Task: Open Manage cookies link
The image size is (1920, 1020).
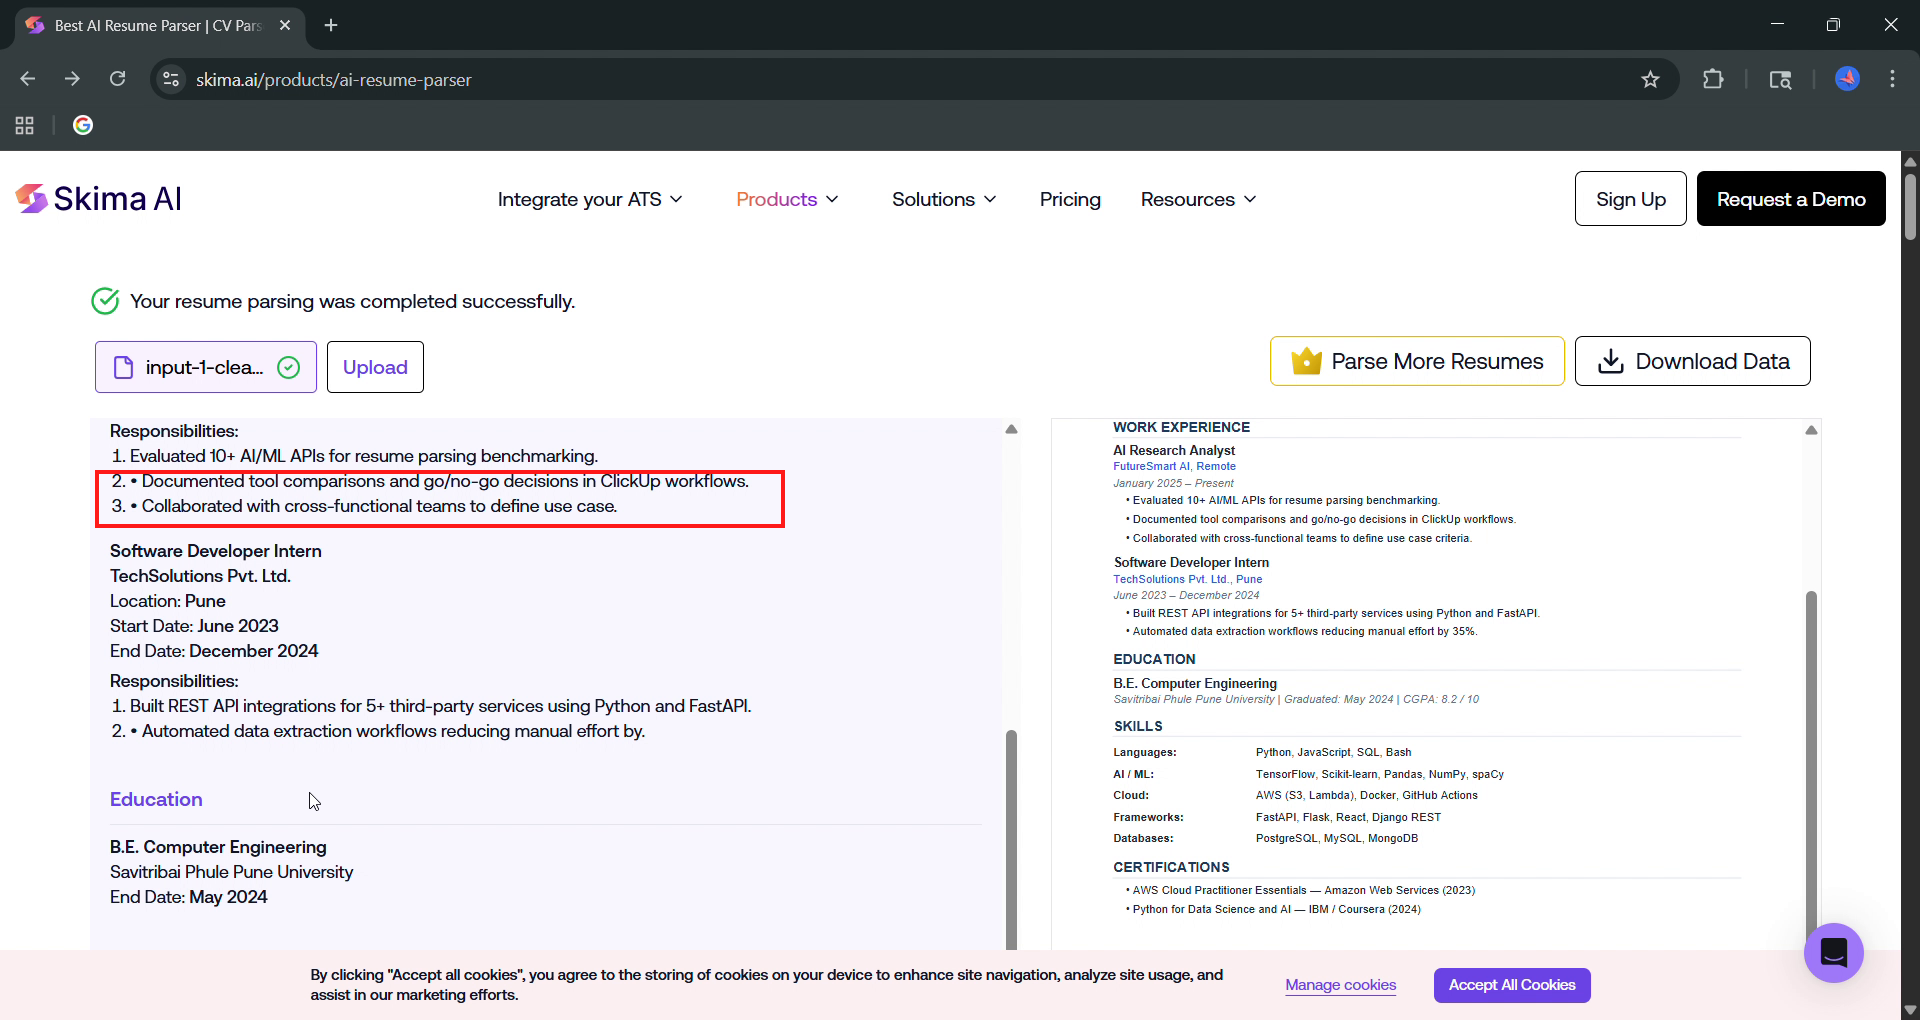Action: pyautogui.click(x=1341, y=985)
